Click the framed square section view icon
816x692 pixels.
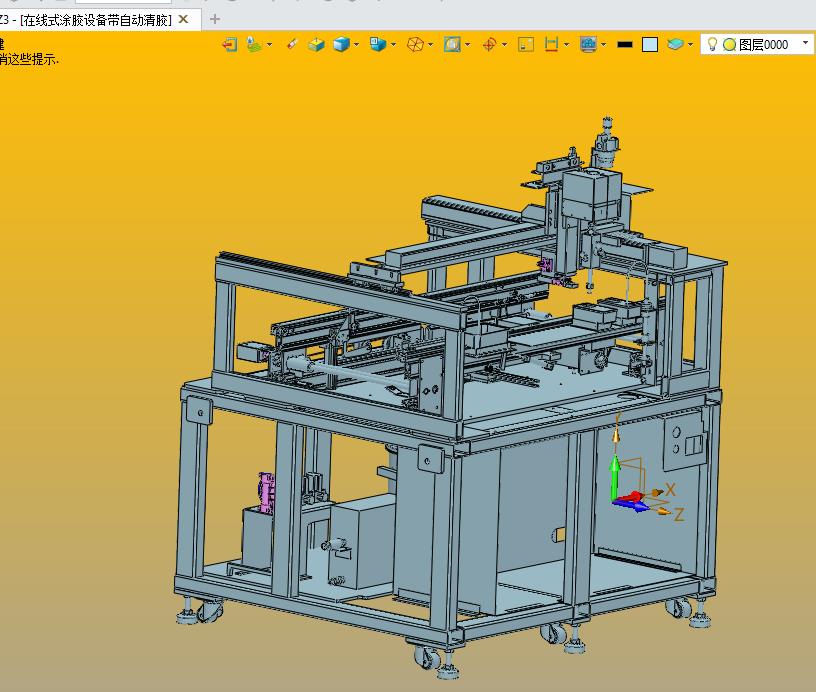click(452, 45)
